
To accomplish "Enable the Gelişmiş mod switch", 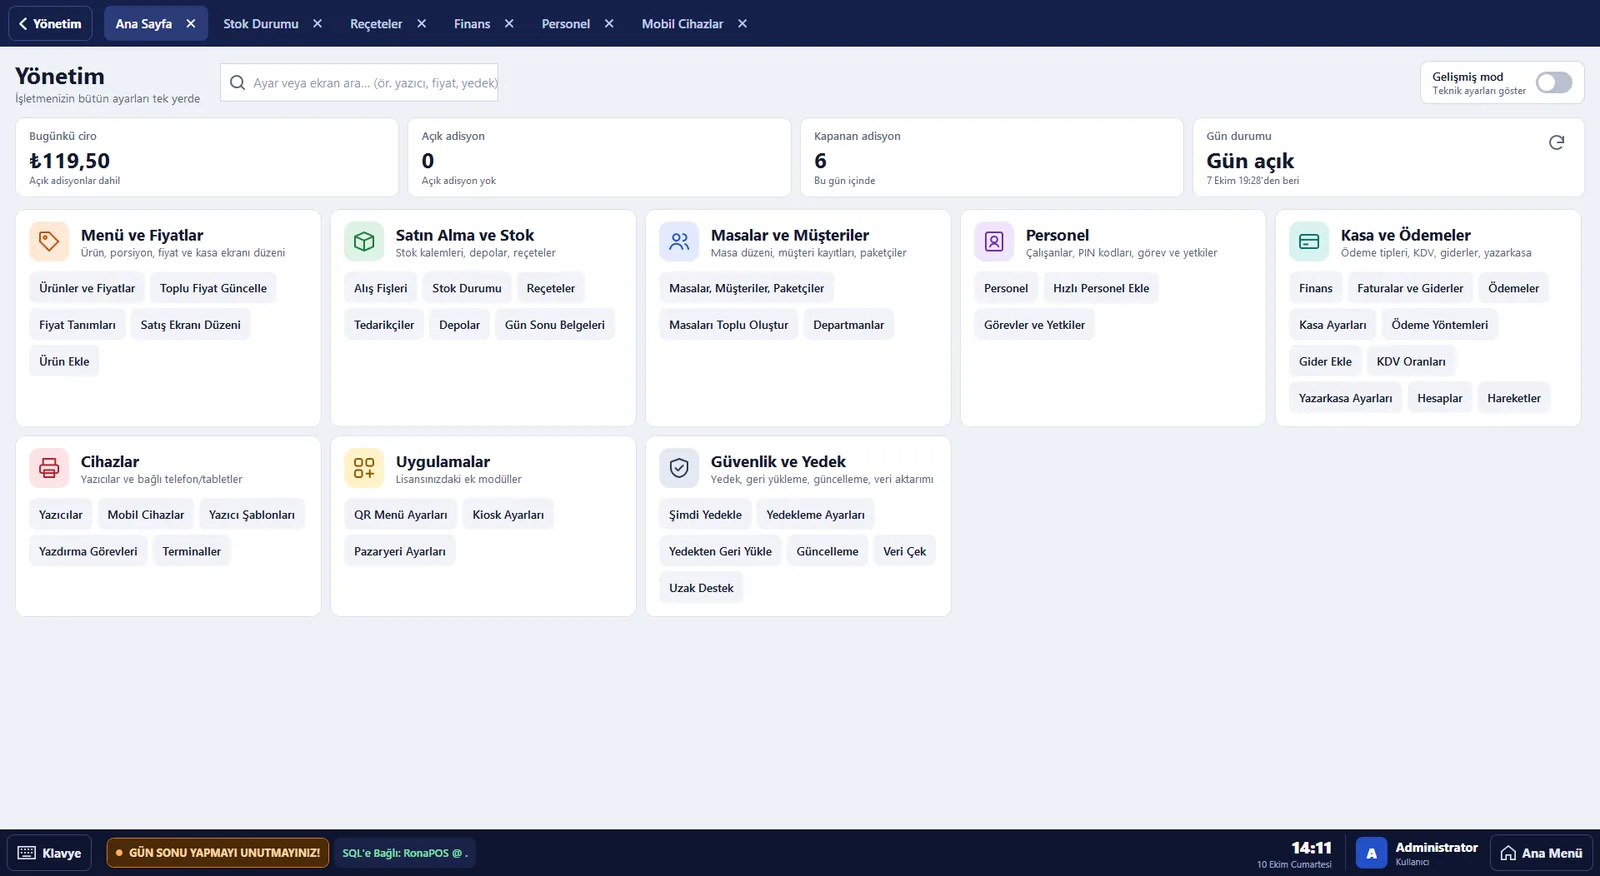I will click(x=1554, y=83).
